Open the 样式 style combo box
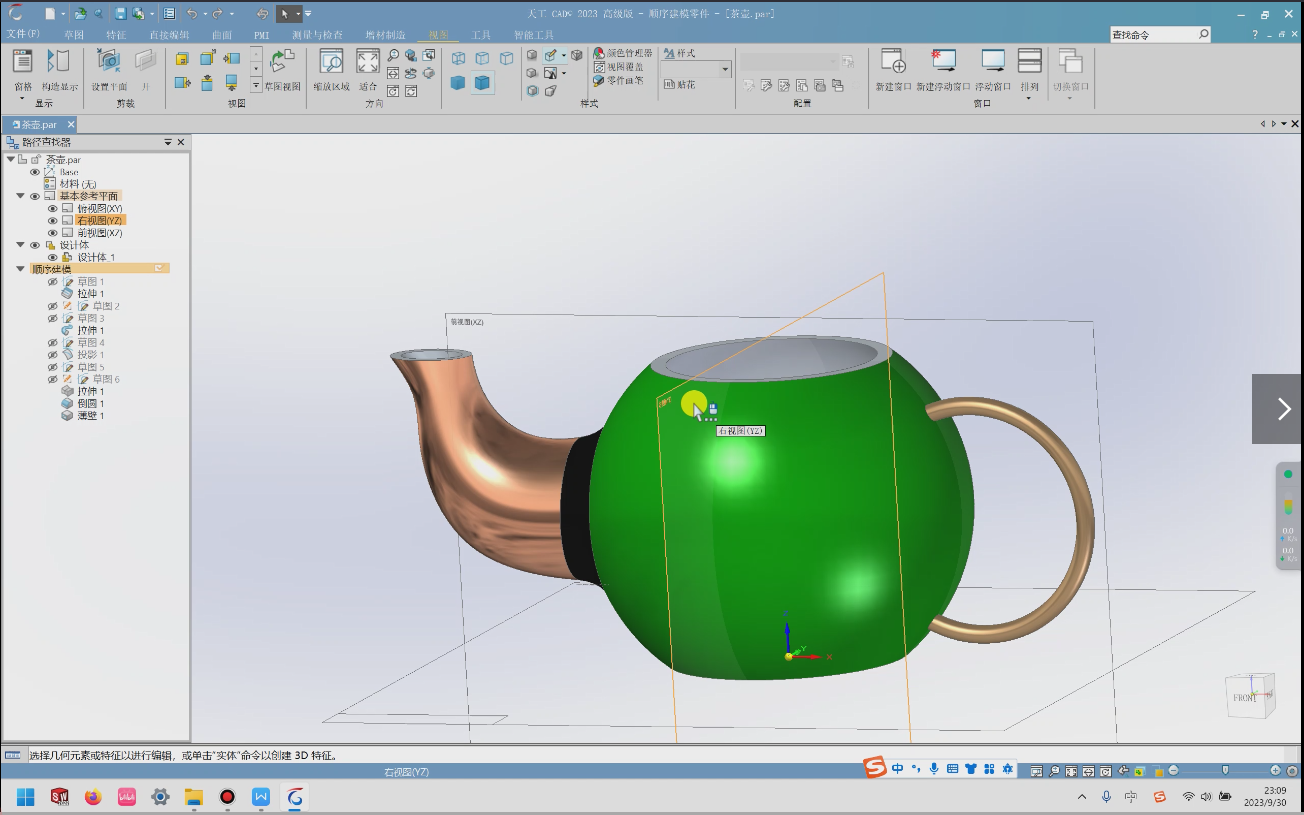The image size is (1304, 815). (x=696, y=69)
